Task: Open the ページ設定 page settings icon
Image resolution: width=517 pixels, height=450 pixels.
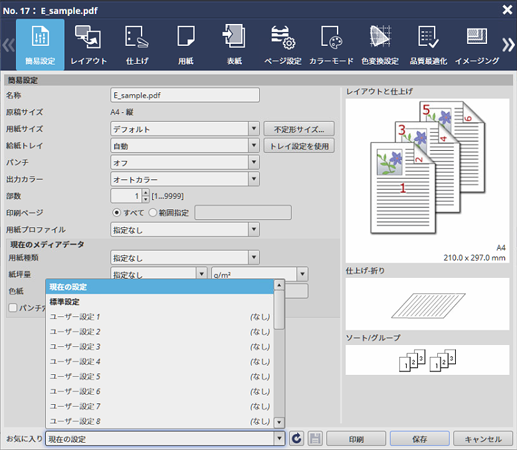Action: coord(283,44)
